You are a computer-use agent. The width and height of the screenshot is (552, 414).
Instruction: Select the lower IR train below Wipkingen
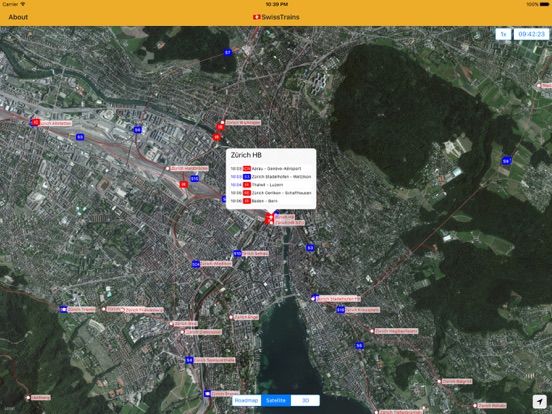pos(217,137)
